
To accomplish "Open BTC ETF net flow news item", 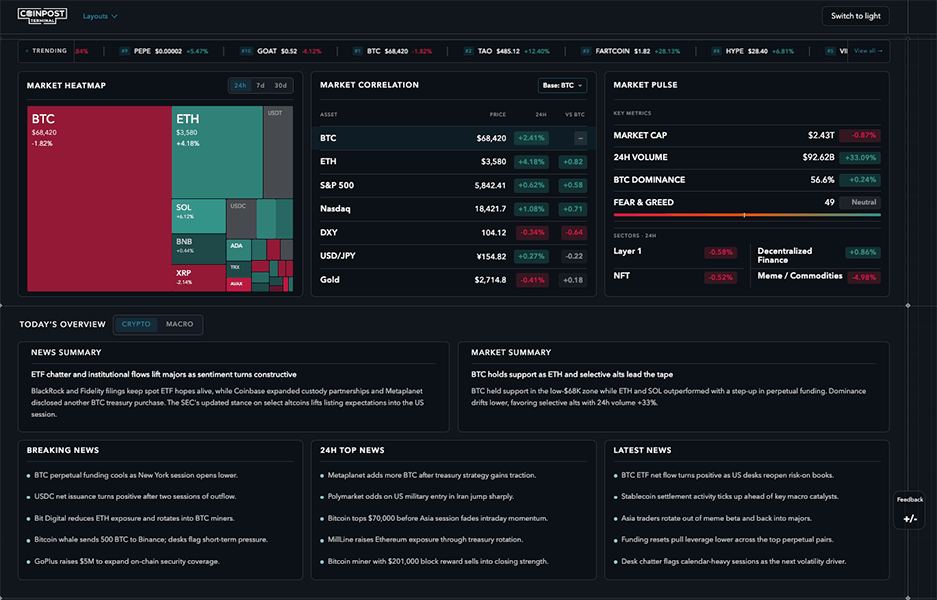I will [727, 475].
